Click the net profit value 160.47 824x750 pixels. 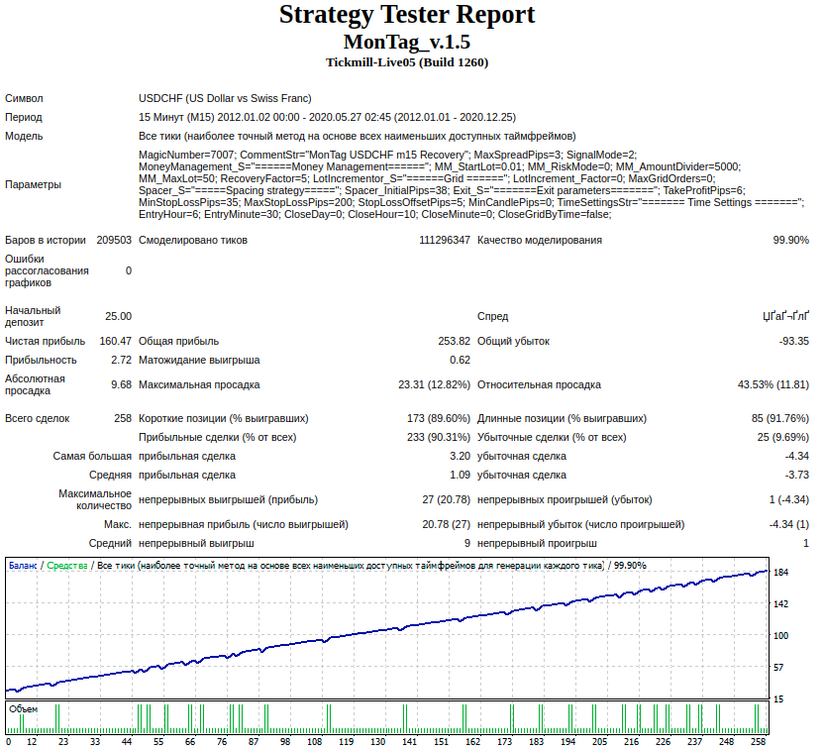pyautogui.click(x=116, y=341)
